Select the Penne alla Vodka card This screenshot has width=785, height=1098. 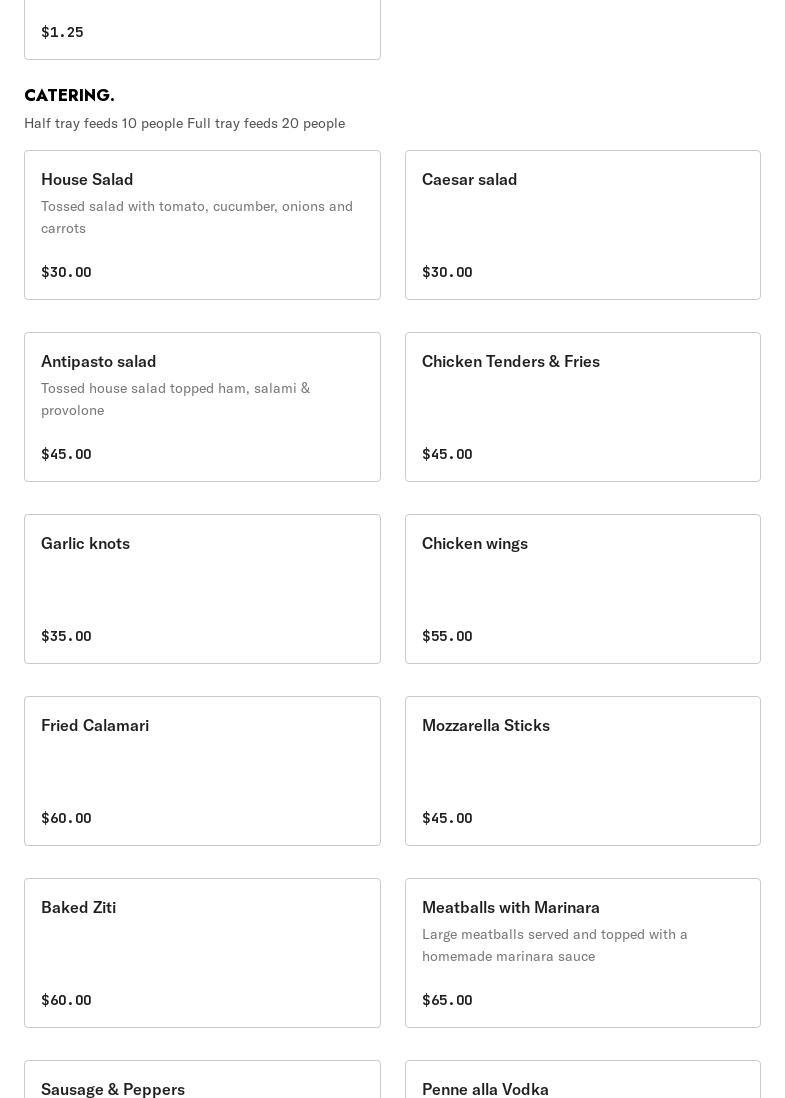[x=582, y=1082]
